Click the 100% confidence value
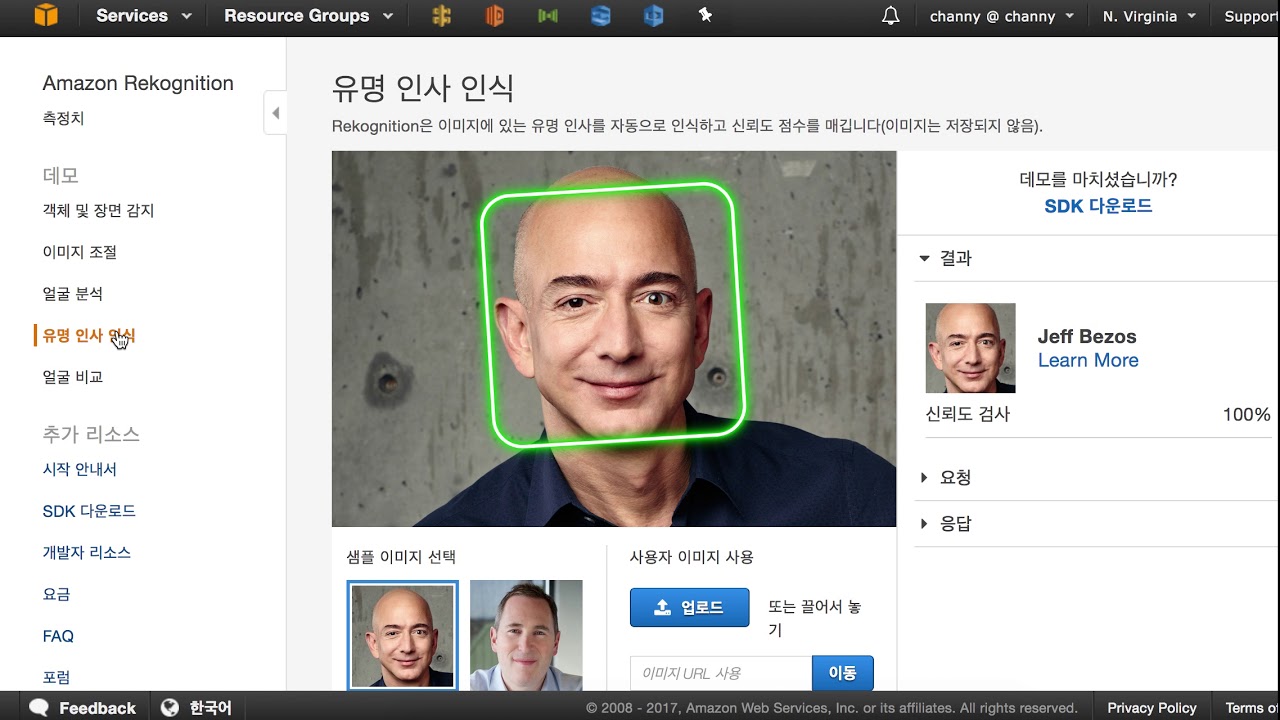The height and width of the screenshot is (720, 1280). point(1246,414)
